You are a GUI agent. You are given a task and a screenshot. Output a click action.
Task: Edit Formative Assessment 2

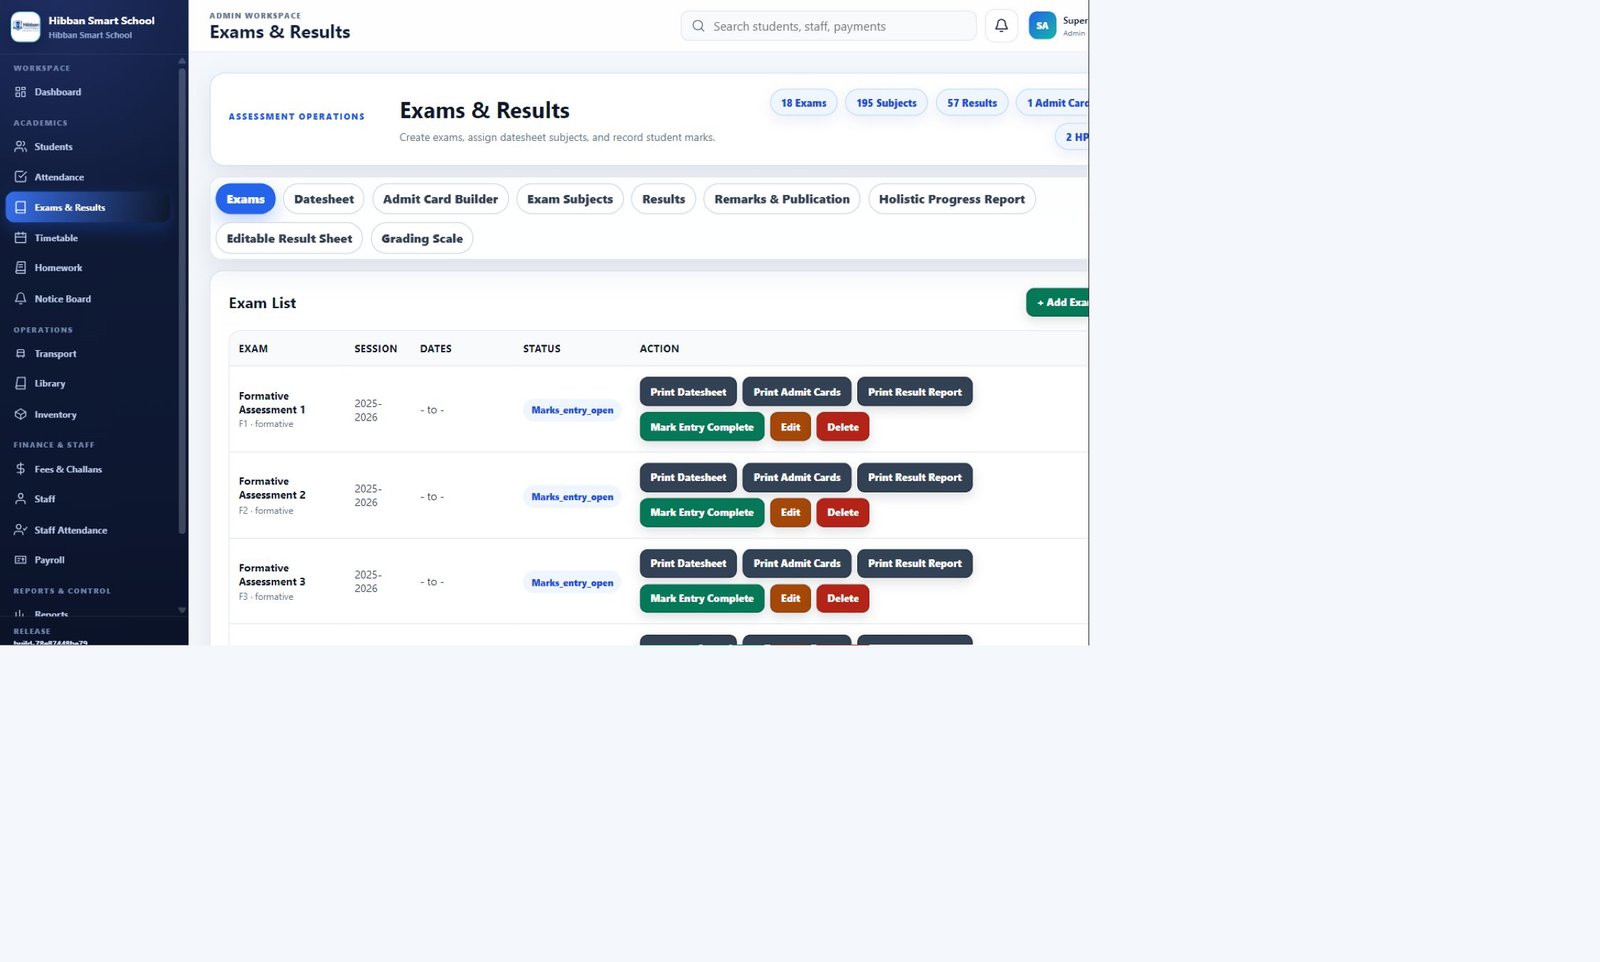click(790, 513)
